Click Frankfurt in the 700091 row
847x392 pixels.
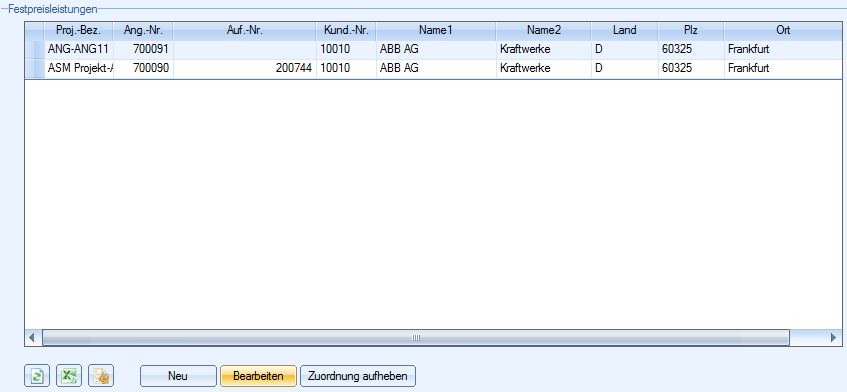point(783,50)
